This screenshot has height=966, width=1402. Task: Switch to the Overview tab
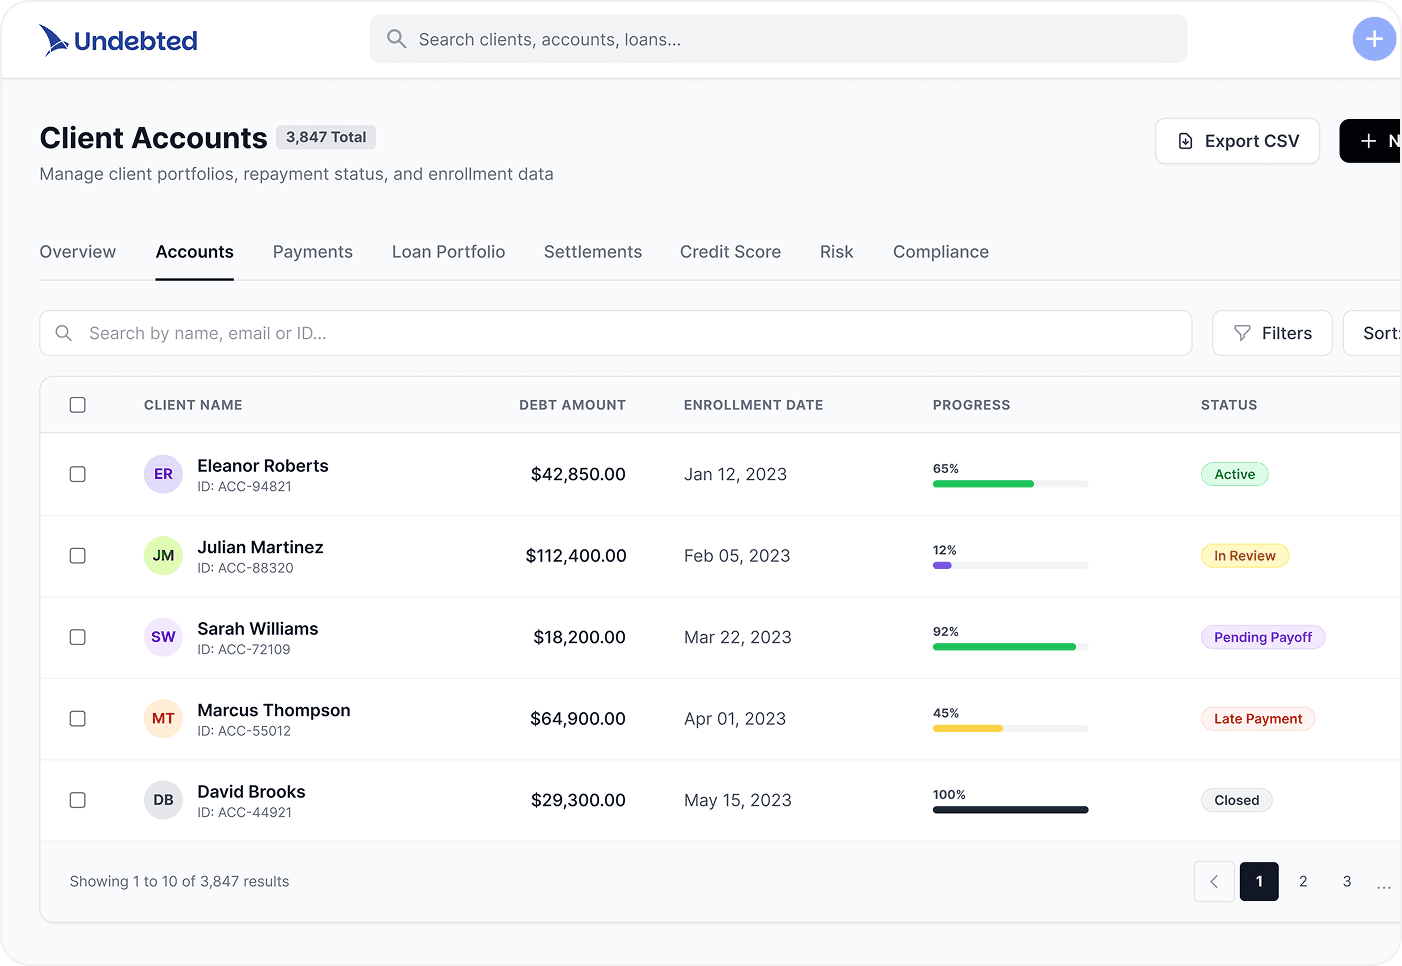coord(78,252)
